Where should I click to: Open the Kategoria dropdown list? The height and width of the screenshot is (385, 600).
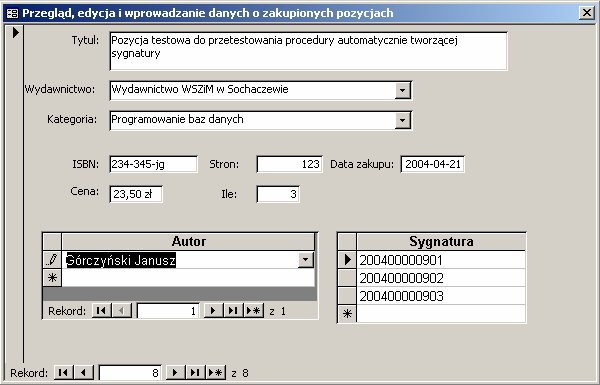point(403,121)
